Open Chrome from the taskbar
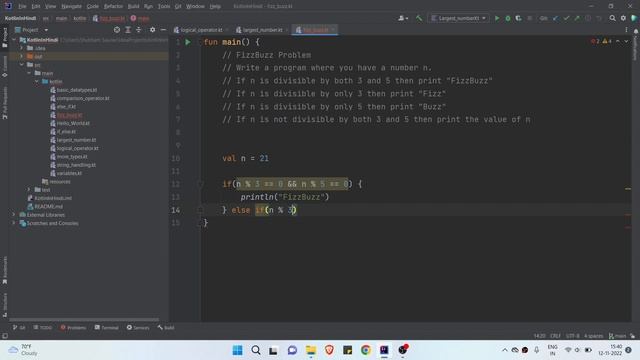 tap(366, 350)
